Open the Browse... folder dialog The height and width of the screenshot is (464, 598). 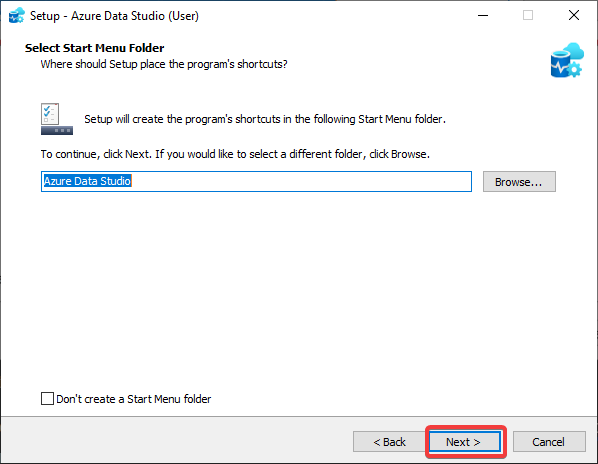pyautogui.click(x=519, y=181)
